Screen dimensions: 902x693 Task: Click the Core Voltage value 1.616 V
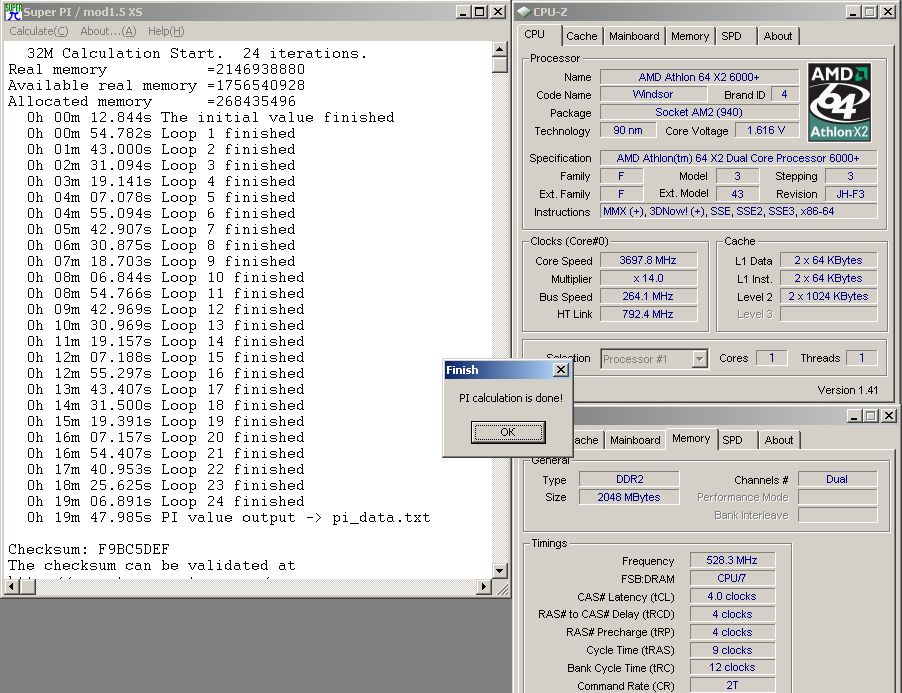(x=766, y=131)
